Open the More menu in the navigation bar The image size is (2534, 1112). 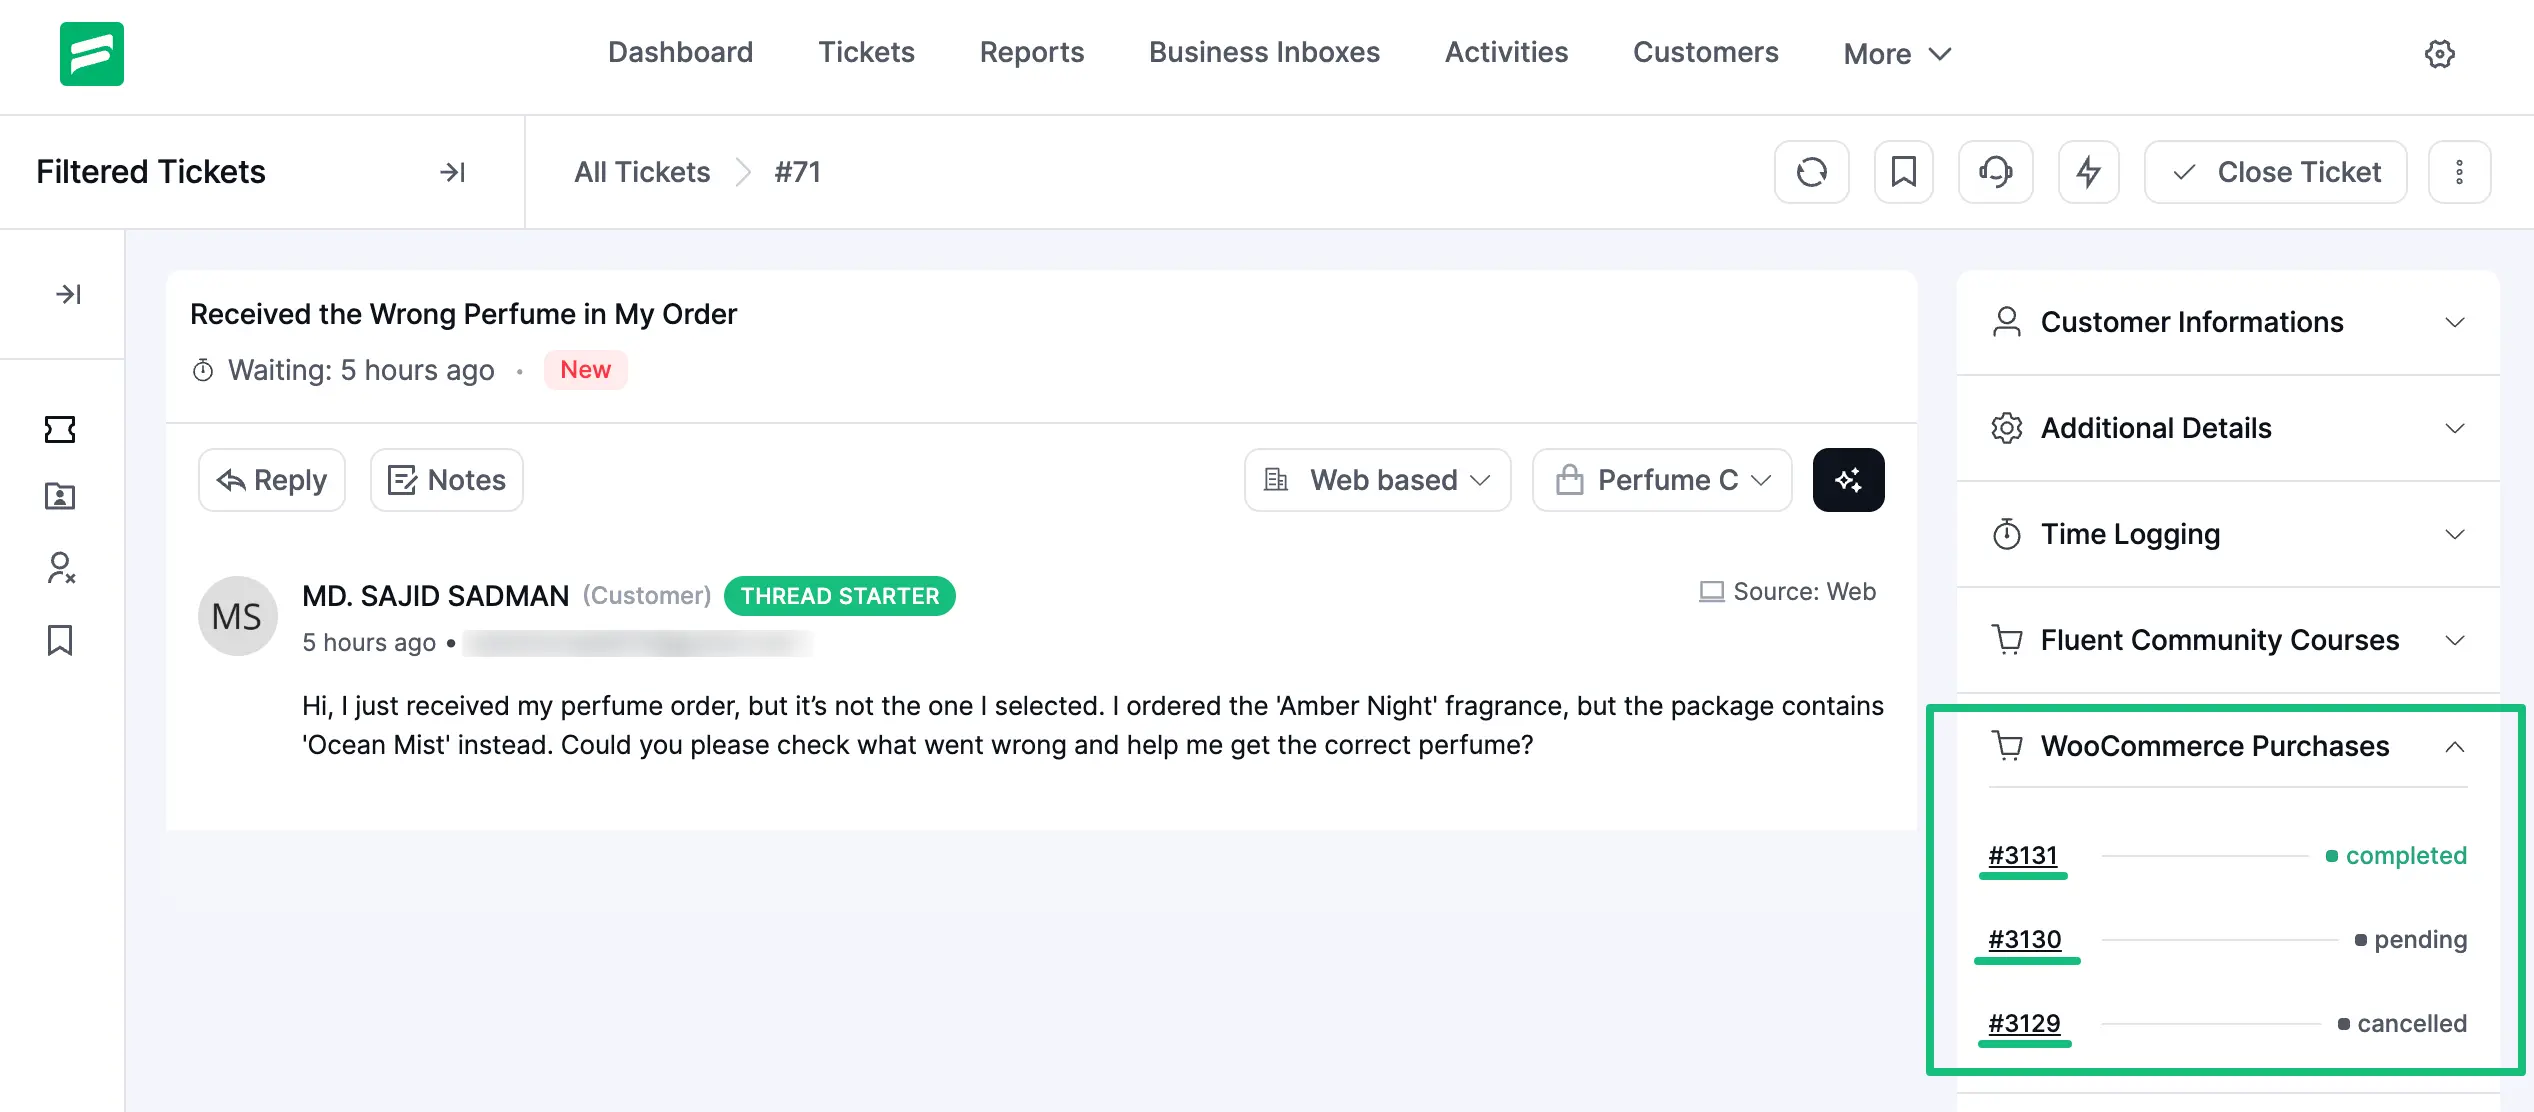click(x=1895, y=53)
